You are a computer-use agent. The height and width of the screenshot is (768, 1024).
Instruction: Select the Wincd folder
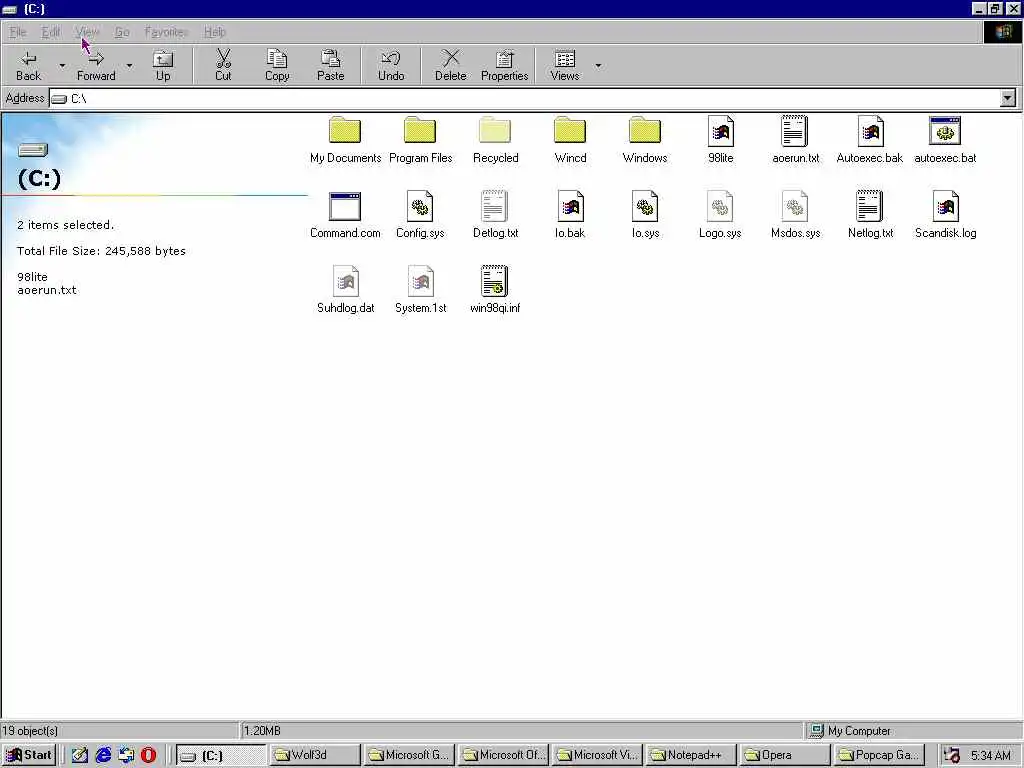[570, 140]
